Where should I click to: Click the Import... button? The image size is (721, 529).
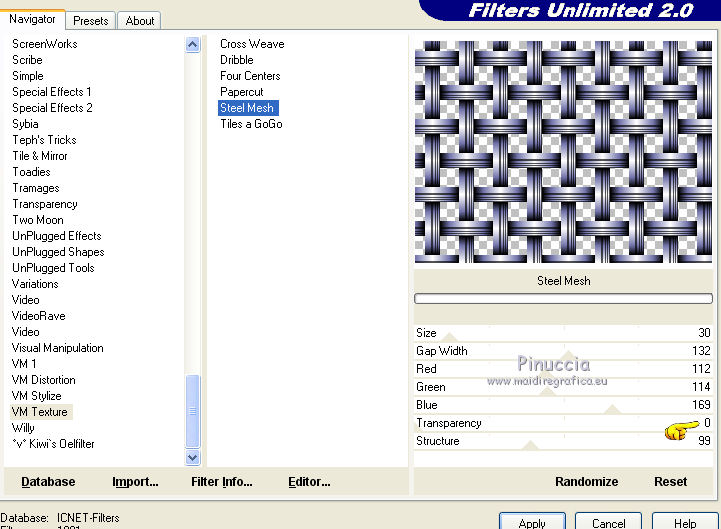click(135, 482)
